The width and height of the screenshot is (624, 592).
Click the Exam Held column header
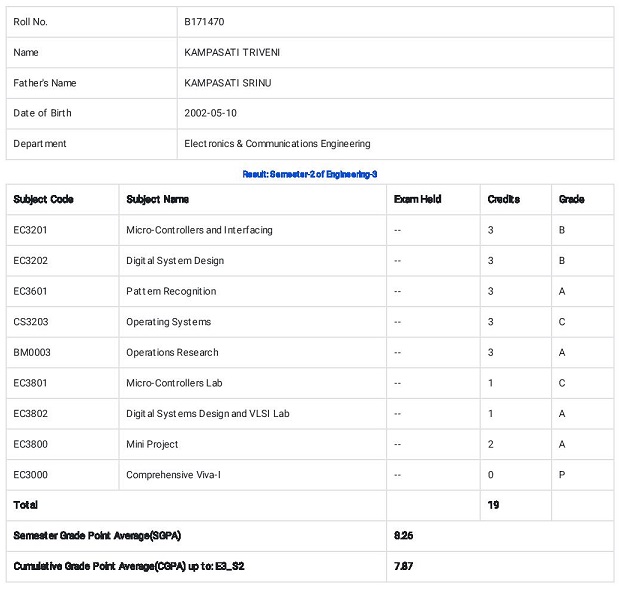(417, 199)
